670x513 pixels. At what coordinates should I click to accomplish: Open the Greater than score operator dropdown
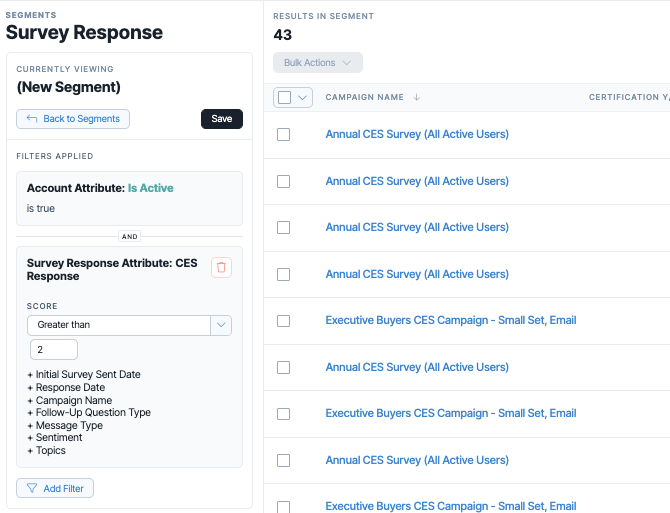(x=129, y=325)
